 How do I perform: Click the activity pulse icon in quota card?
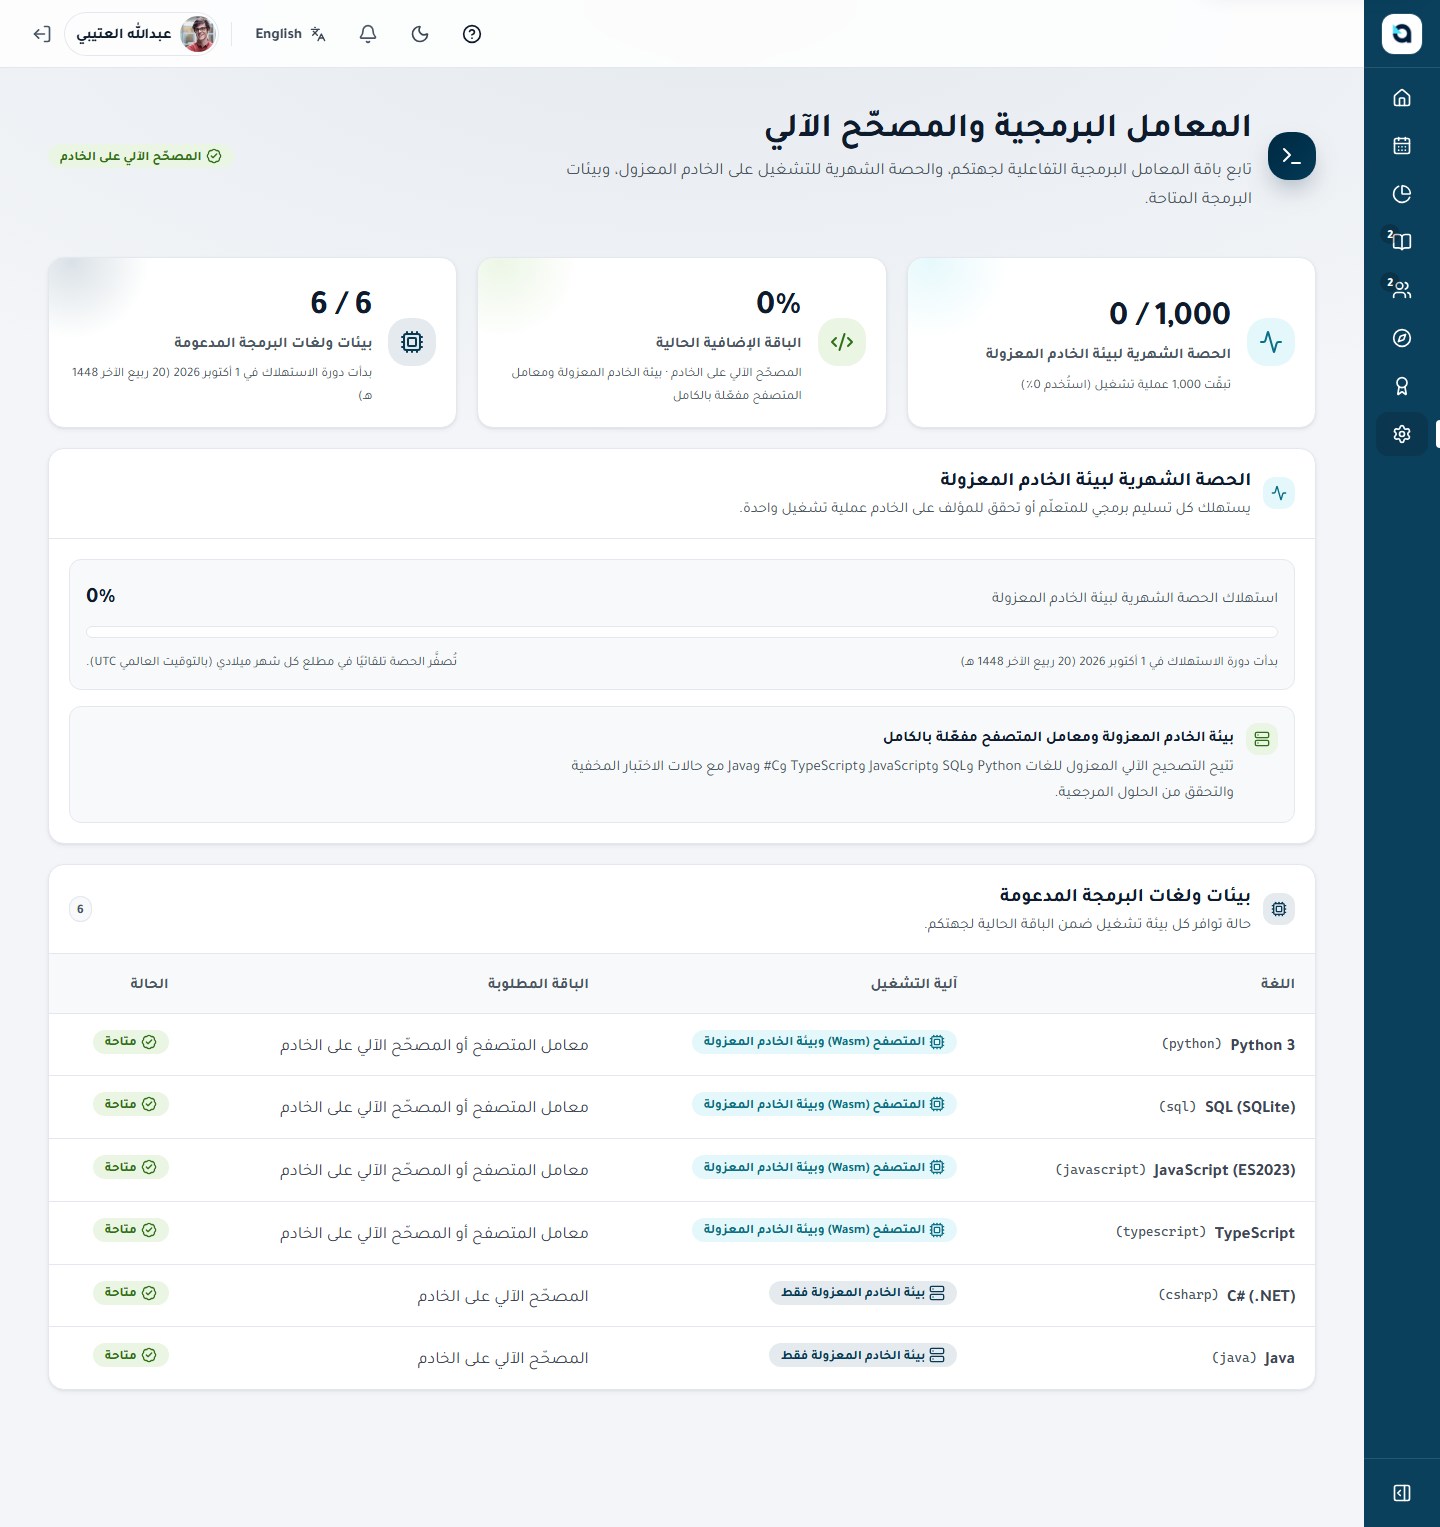[x=1271, y=342]
